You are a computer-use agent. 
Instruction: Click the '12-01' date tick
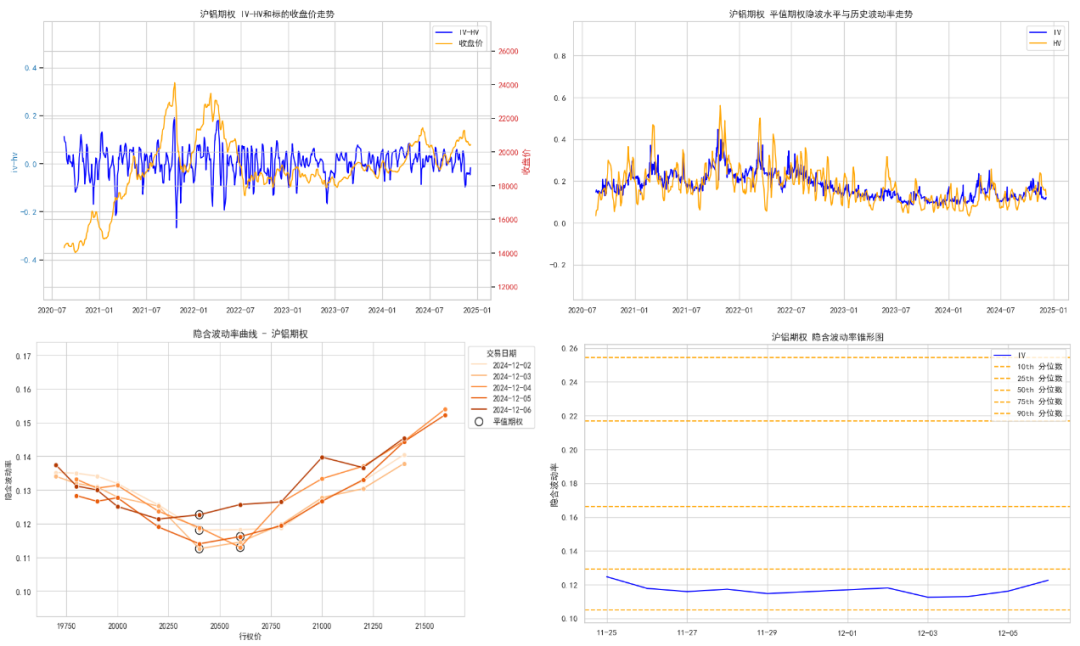click(x=847, y=632)
